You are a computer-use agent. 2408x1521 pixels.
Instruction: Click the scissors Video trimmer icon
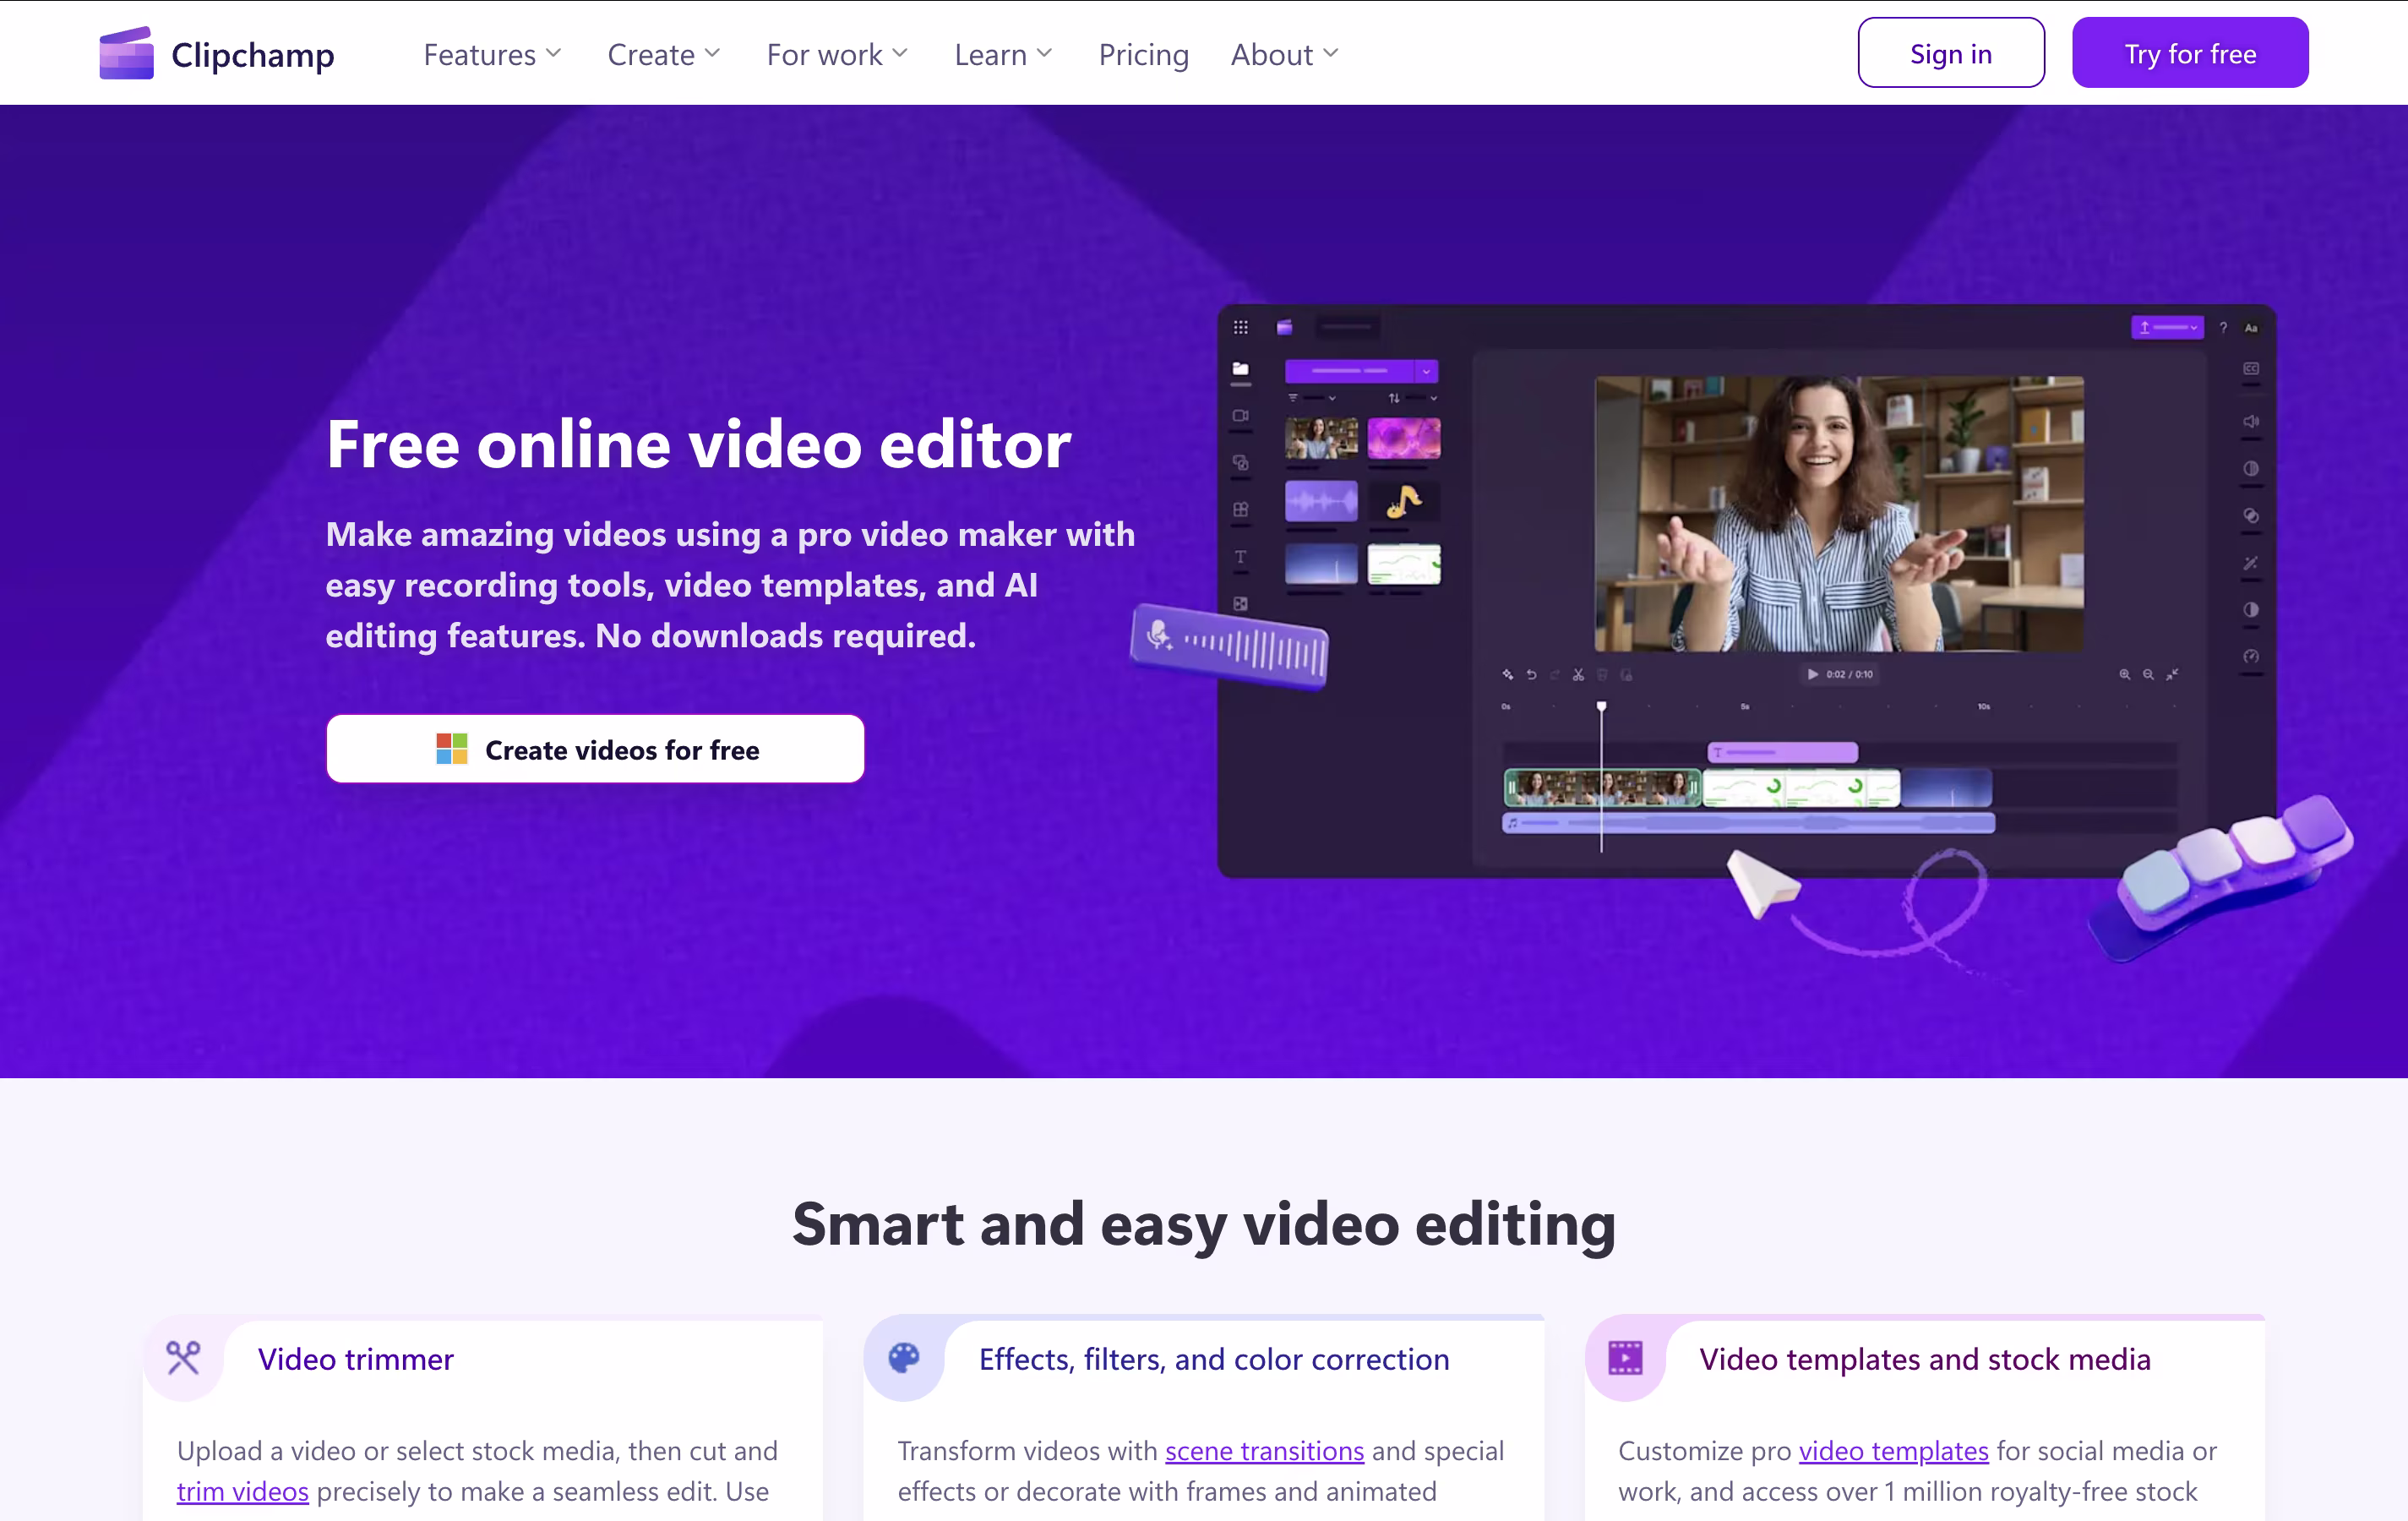pyautogui.click(x=183, y=1357)
